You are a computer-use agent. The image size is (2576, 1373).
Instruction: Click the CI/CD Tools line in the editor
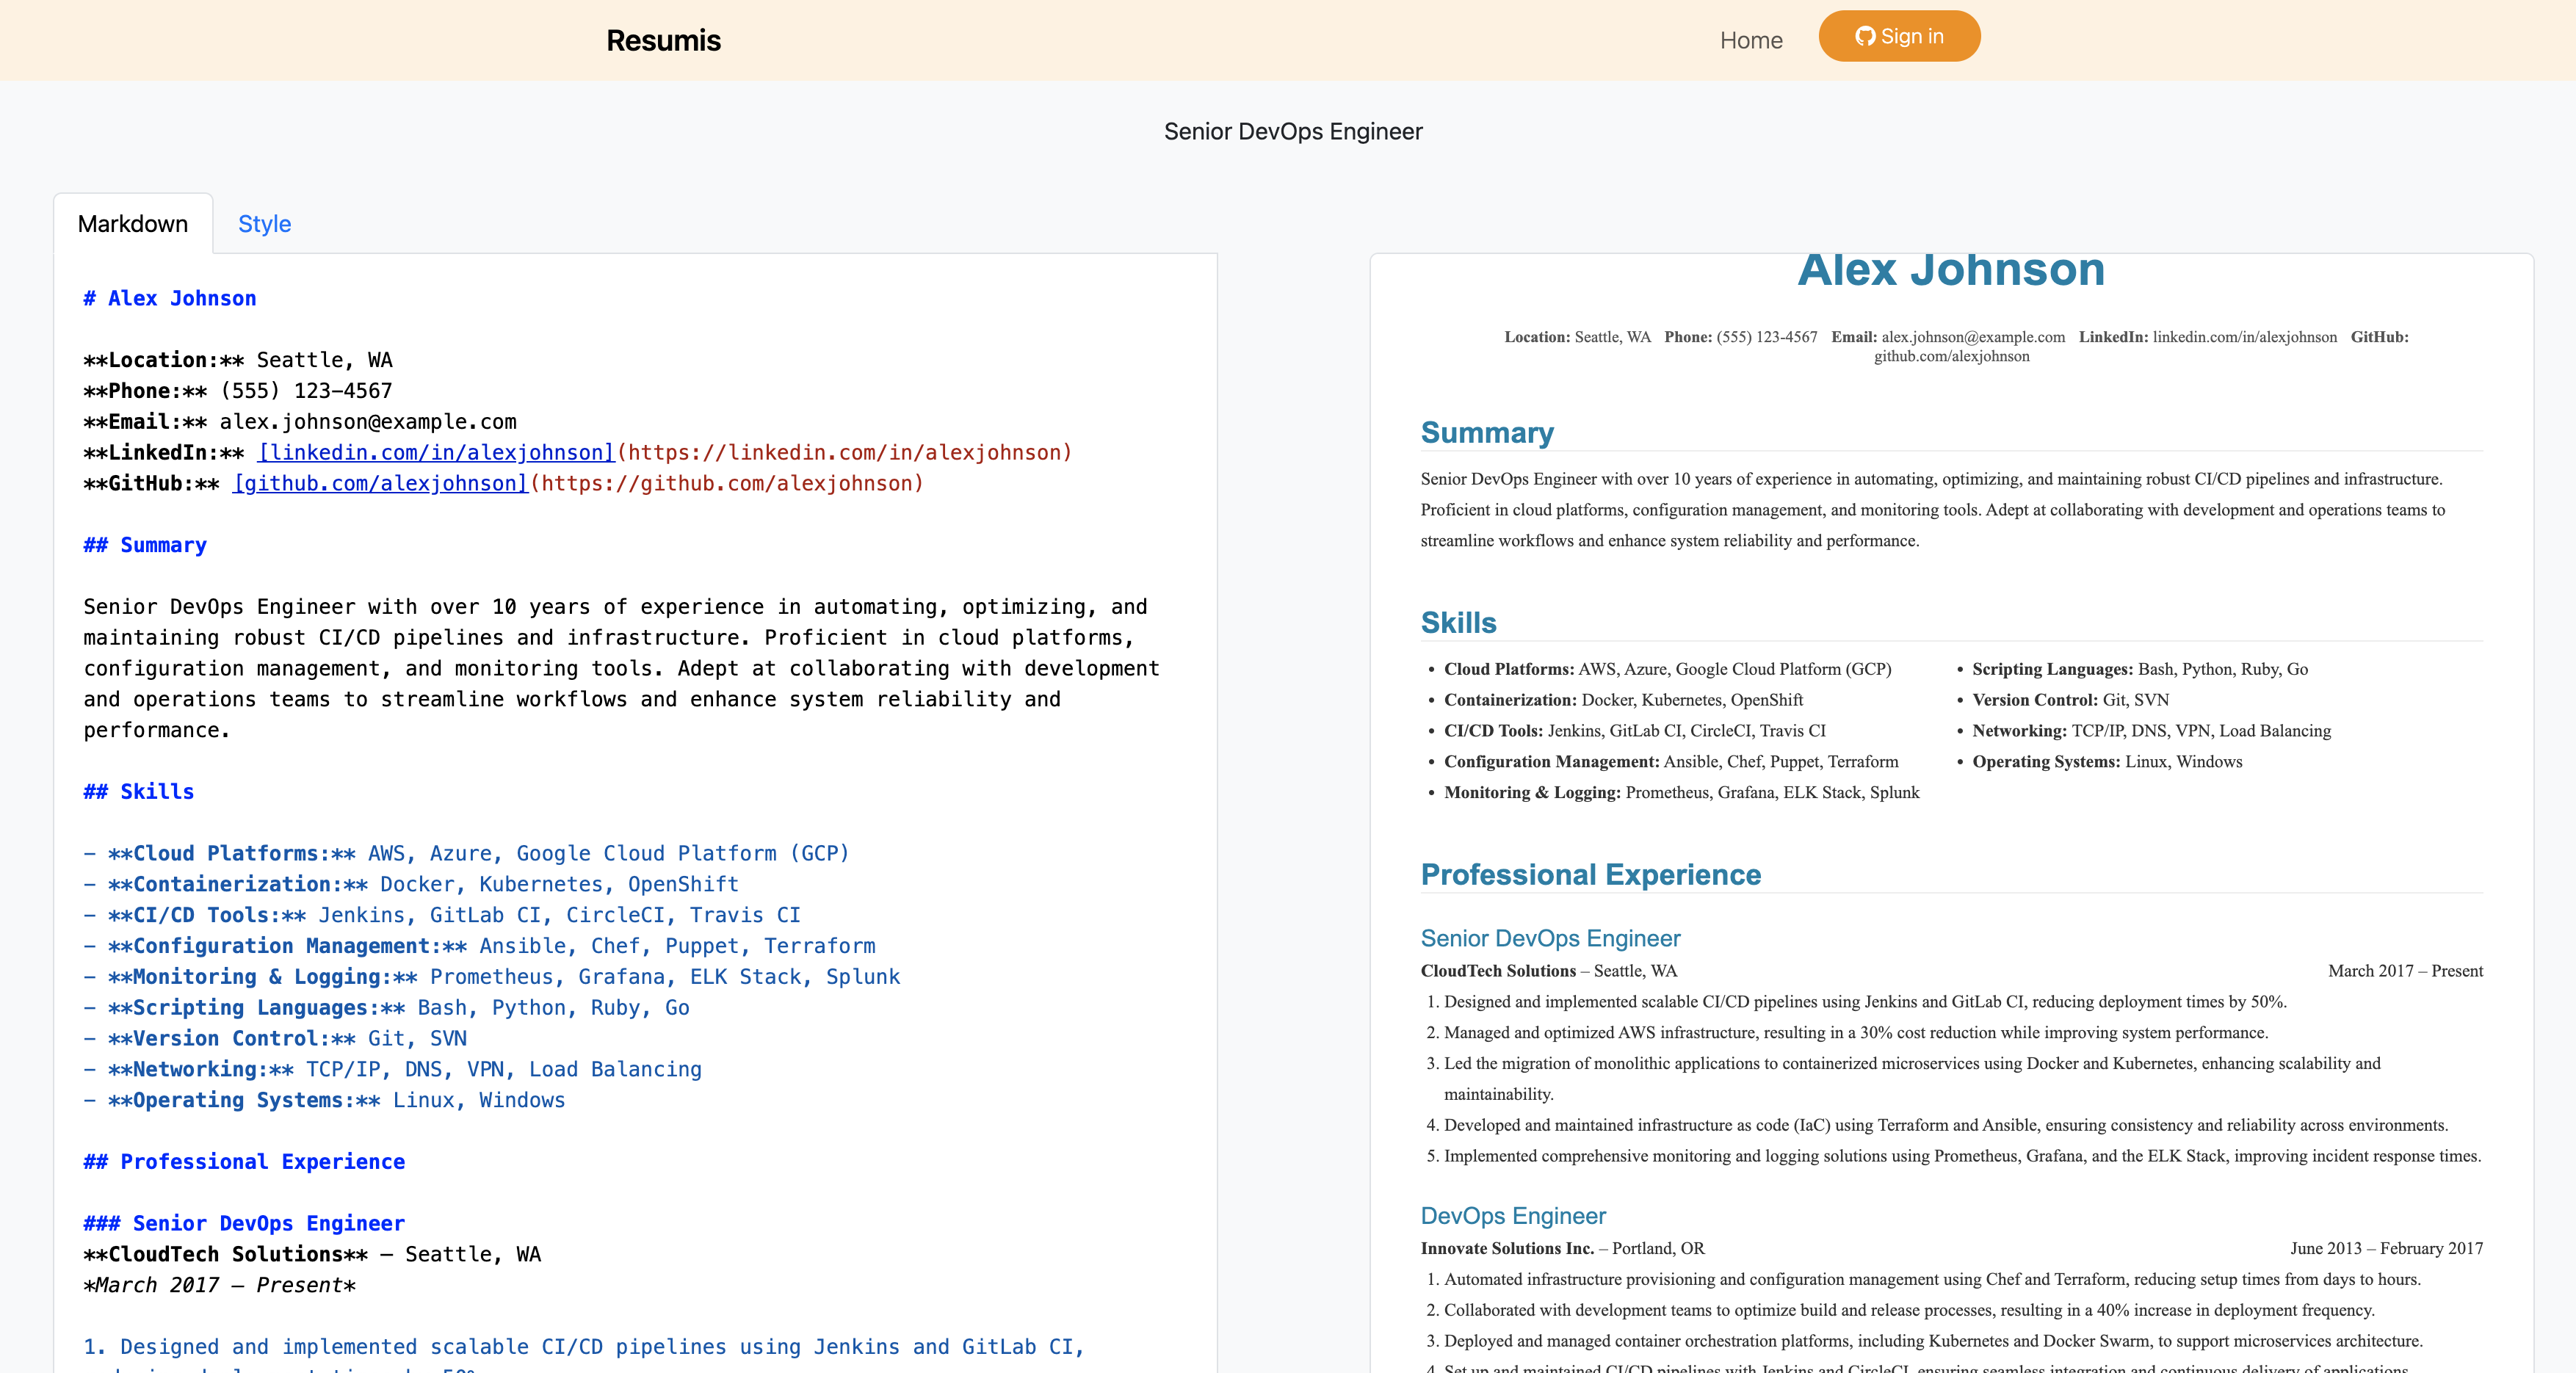[442, 915]
